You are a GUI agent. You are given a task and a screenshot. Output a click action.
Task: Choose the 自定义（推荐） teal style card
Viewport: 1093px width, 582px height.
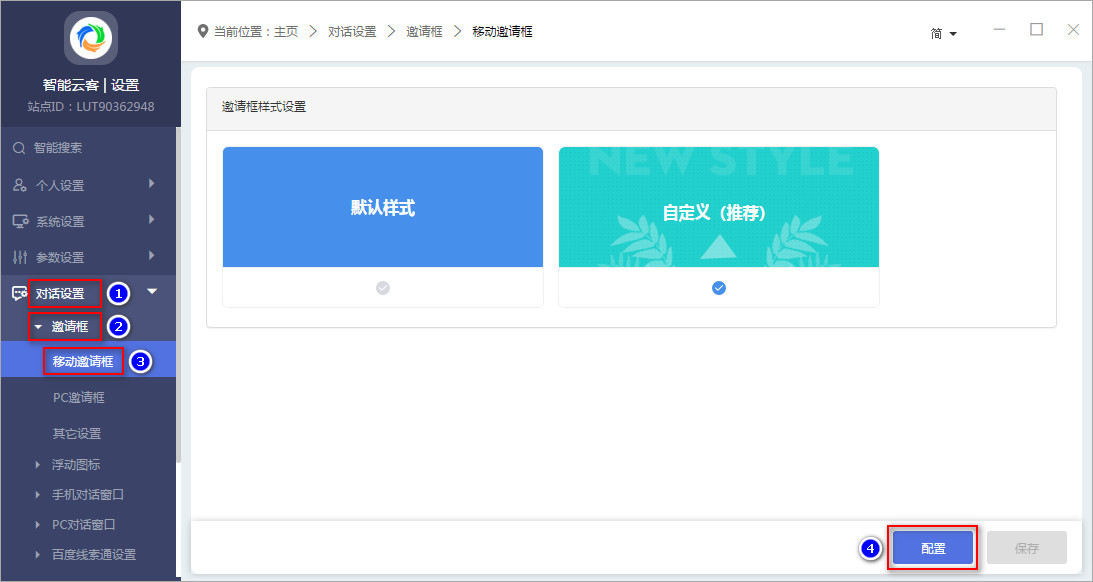click(x=719, y=207)
